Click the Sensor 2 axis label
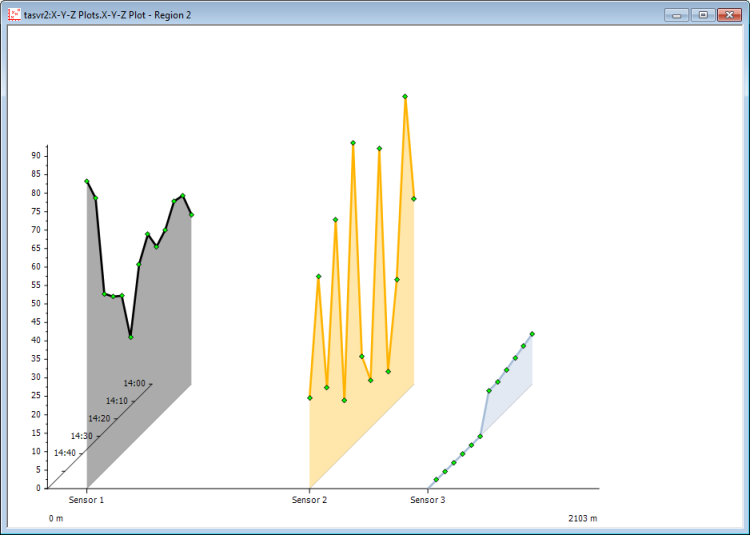Image resolution: width=750 pixels, height=535 pixels. (x=309, y=500)
